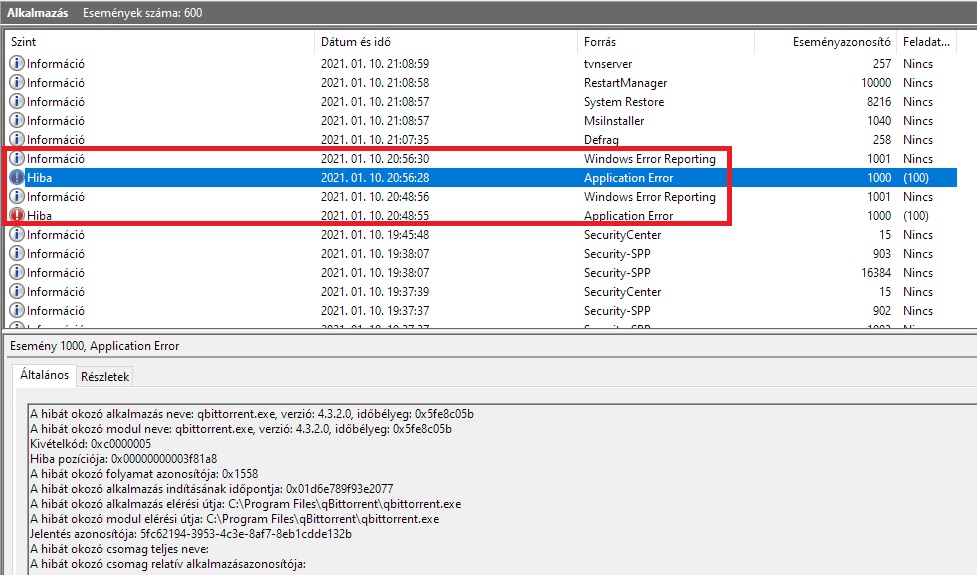Screen dimensions: 977x576
Task: Select the tvnserver source cell
Action: 608,64
